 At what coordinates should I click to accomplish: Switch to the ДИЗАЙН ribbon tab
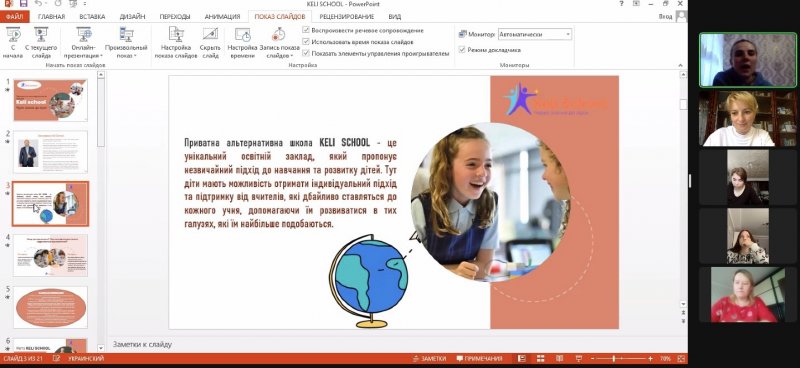(132, 16)
